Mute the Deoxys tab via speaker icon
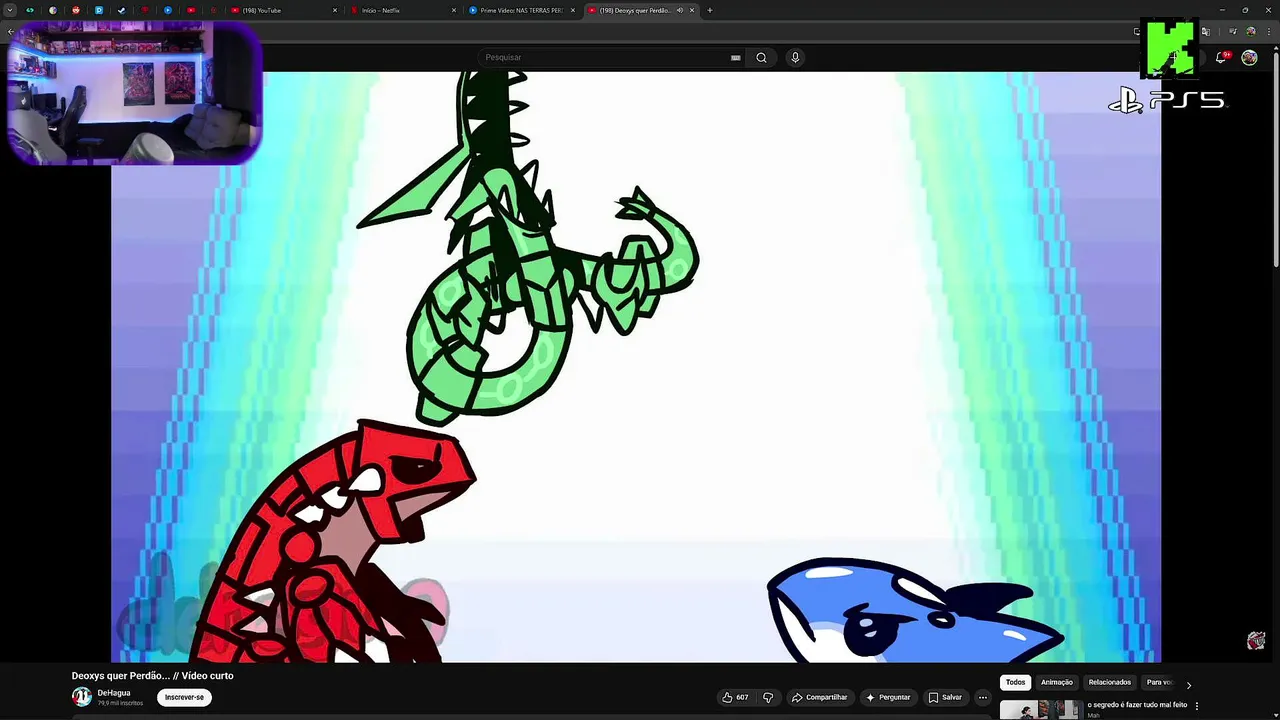The width and height of the screenshot is (1280, 720). [x=680, y=10]
